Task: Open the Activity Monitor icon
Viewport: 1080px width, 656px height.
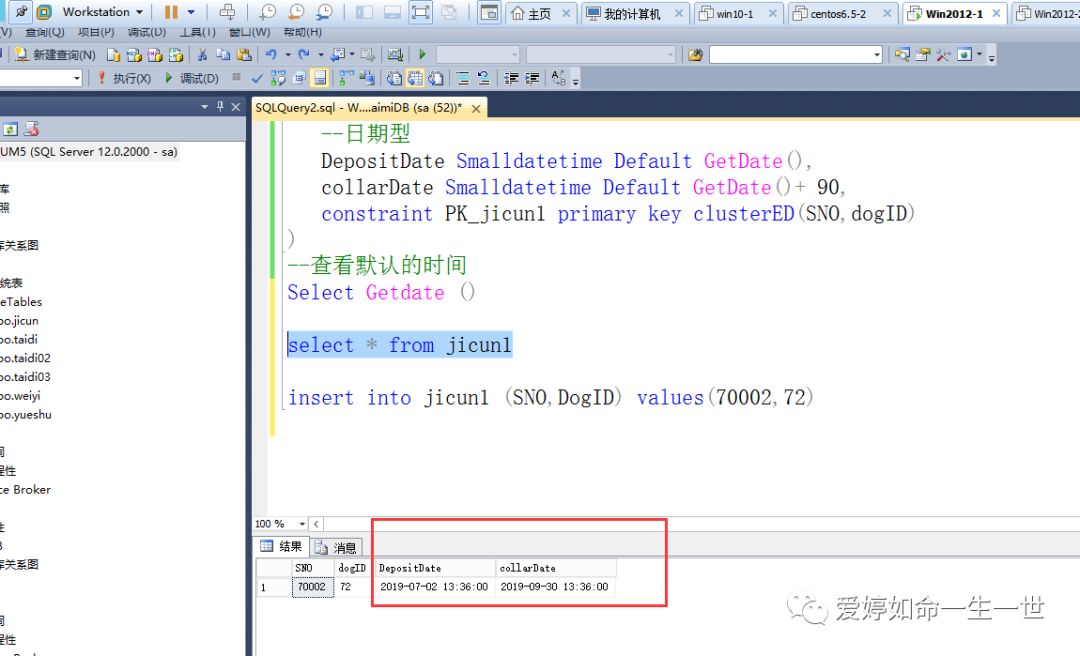Action: [395, 54]
